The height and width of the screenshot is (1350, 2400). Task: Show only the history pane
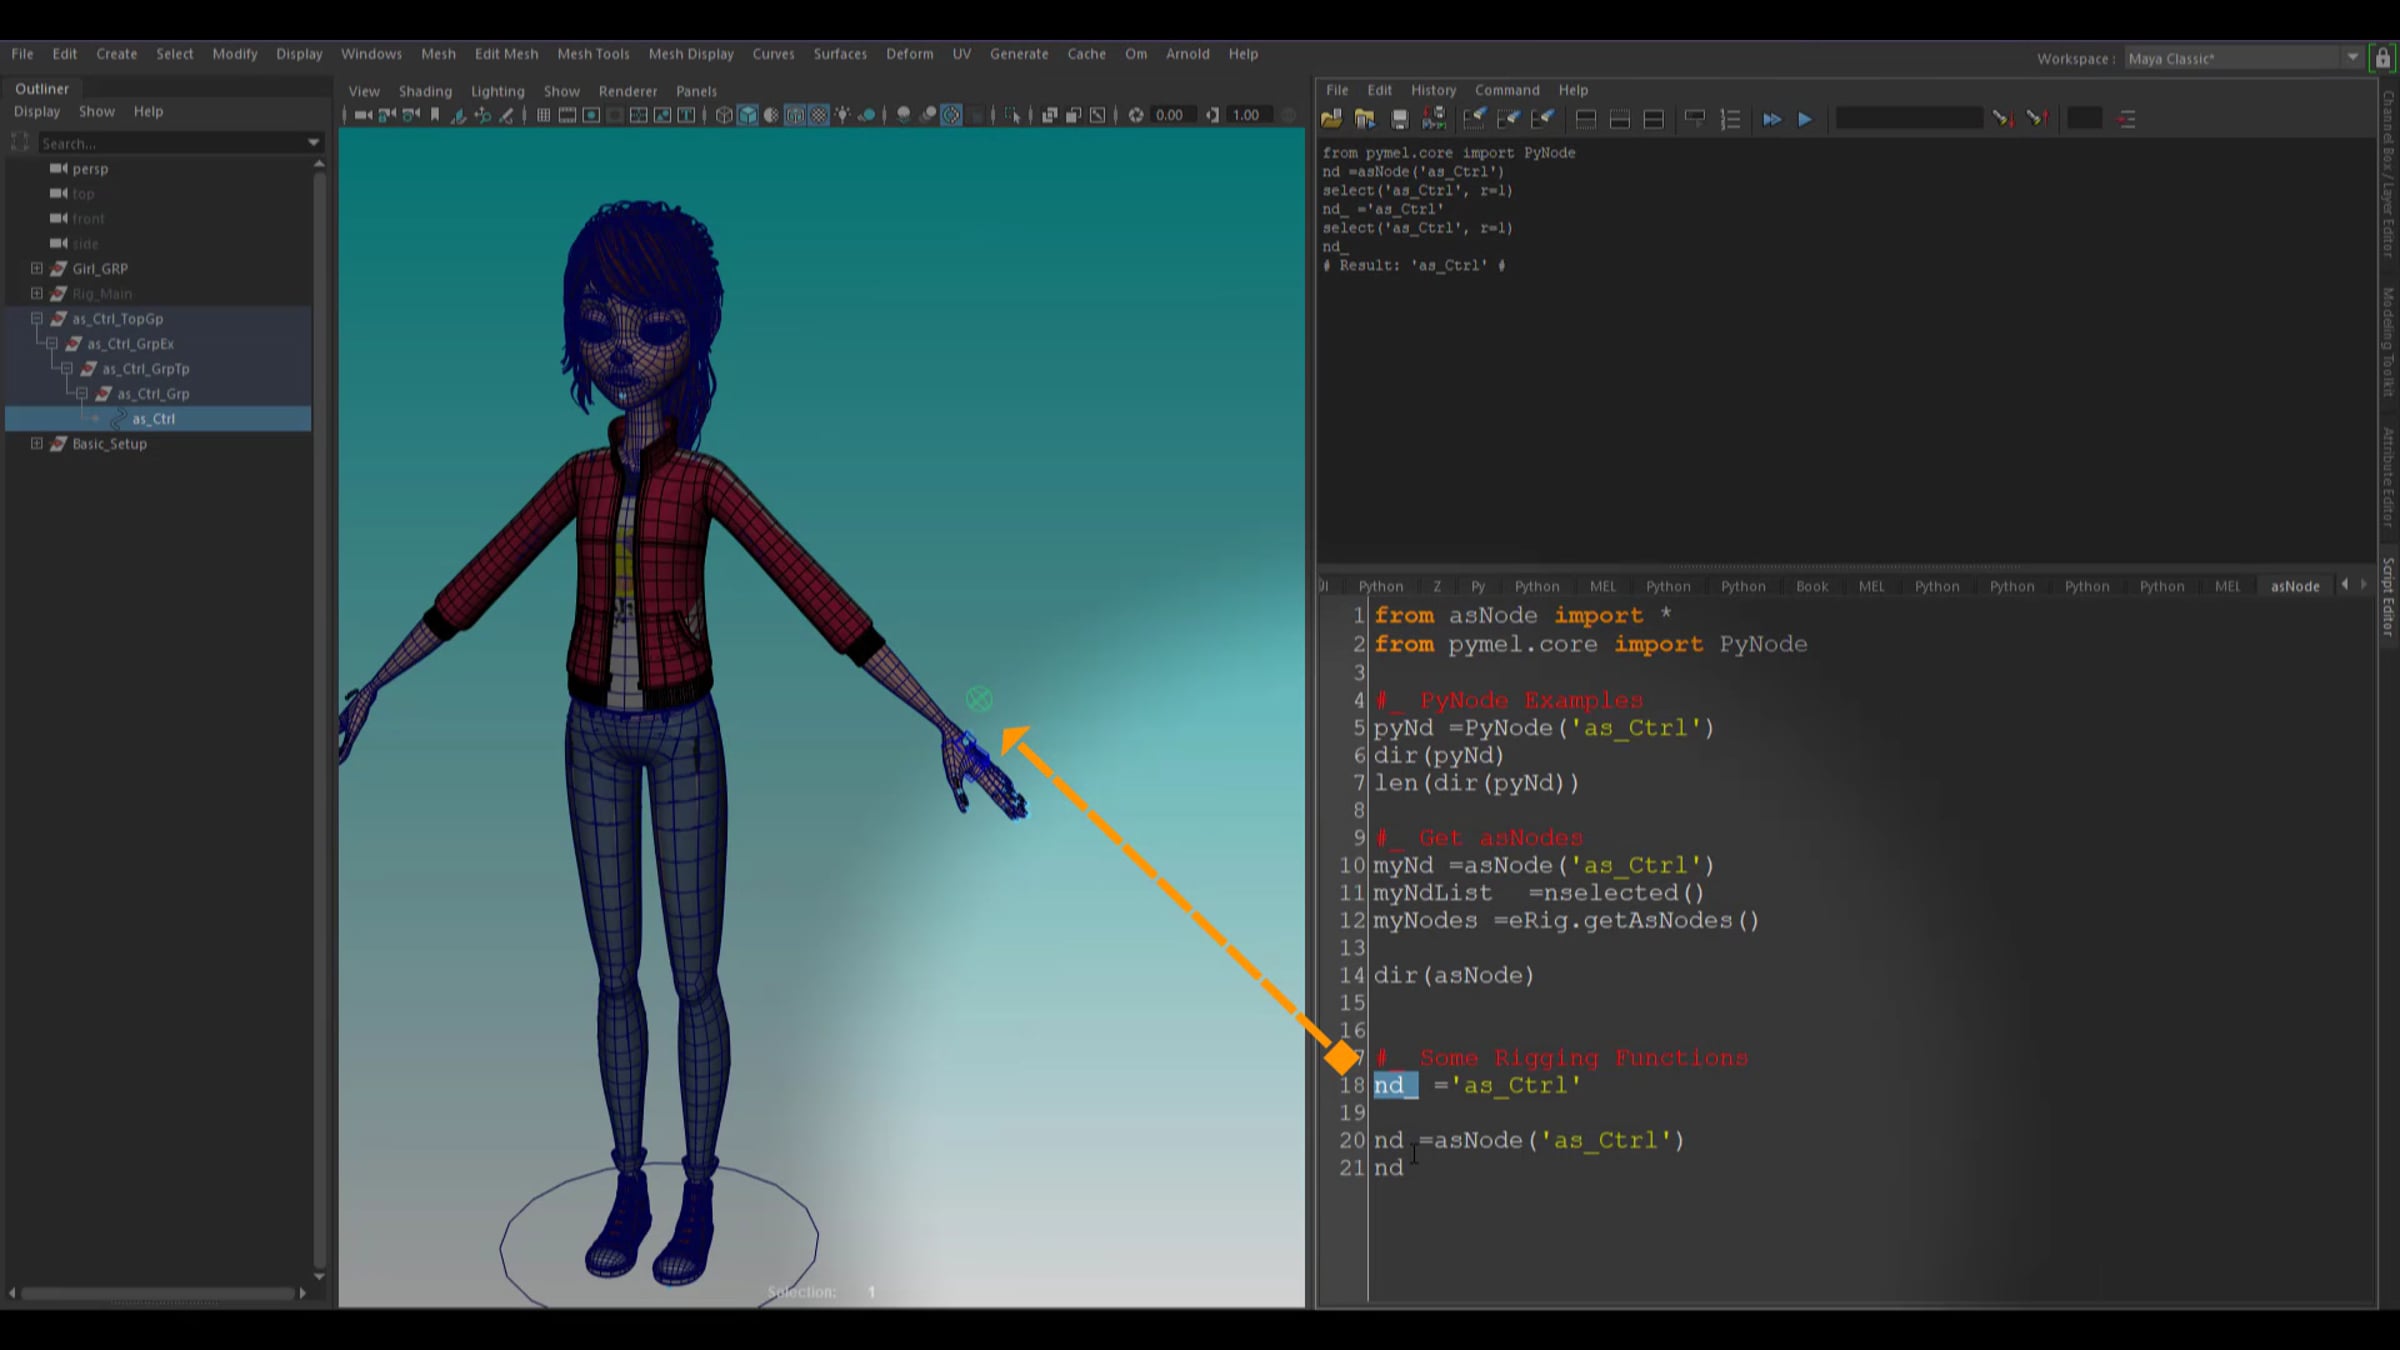1585,119
